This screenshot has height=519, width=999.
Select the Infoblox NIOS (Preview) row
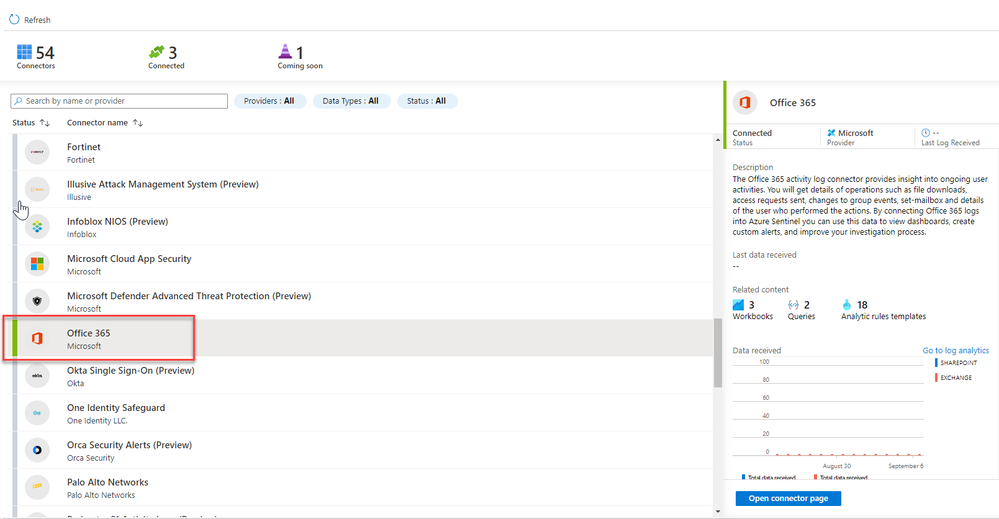[363, 227]
